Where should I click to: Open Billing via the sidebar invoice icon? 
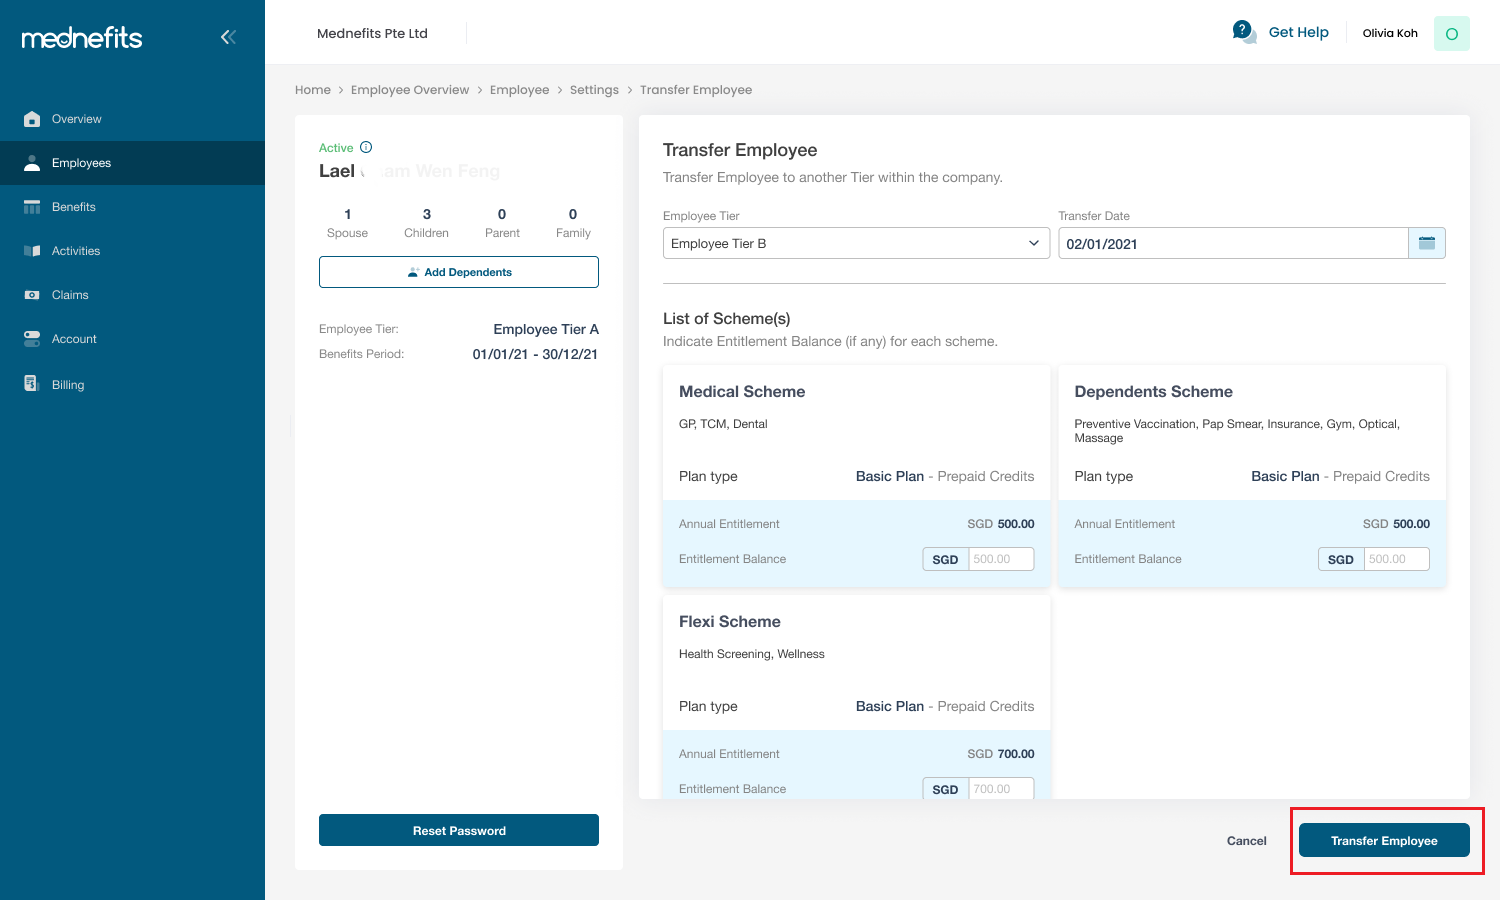pyautogui.click(x=31, y=383)
